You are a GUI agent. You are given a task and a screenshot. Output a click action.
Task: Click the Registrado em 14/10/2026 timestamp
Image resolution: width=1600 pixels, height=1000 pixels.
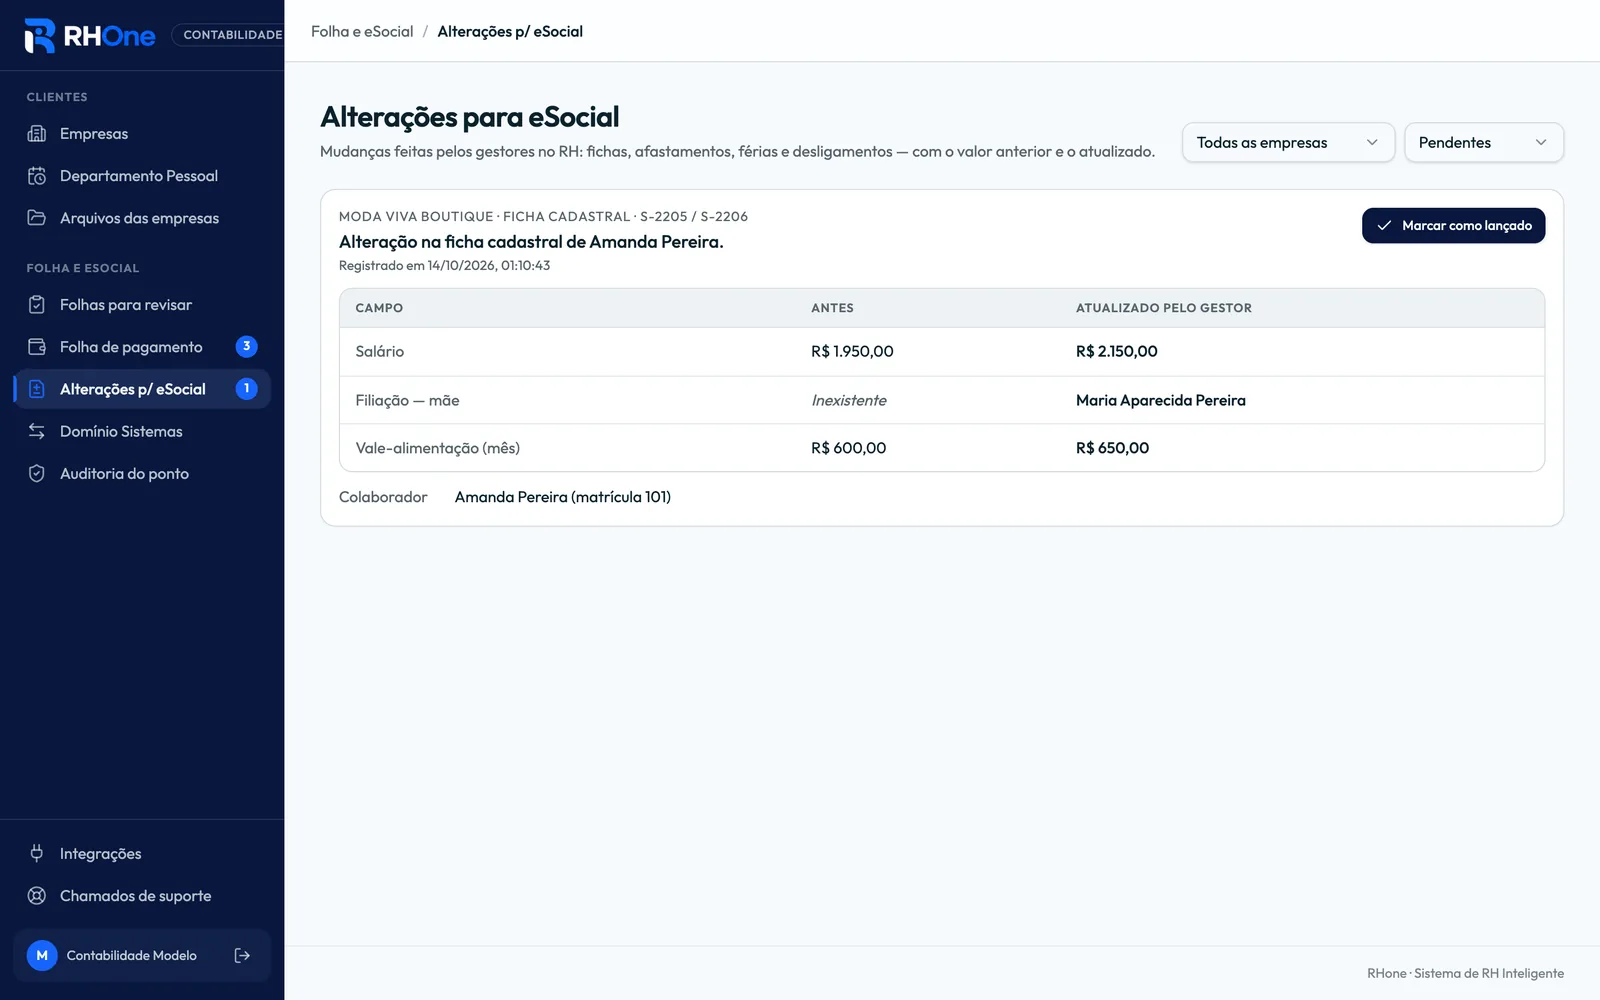tap(445, 266)
